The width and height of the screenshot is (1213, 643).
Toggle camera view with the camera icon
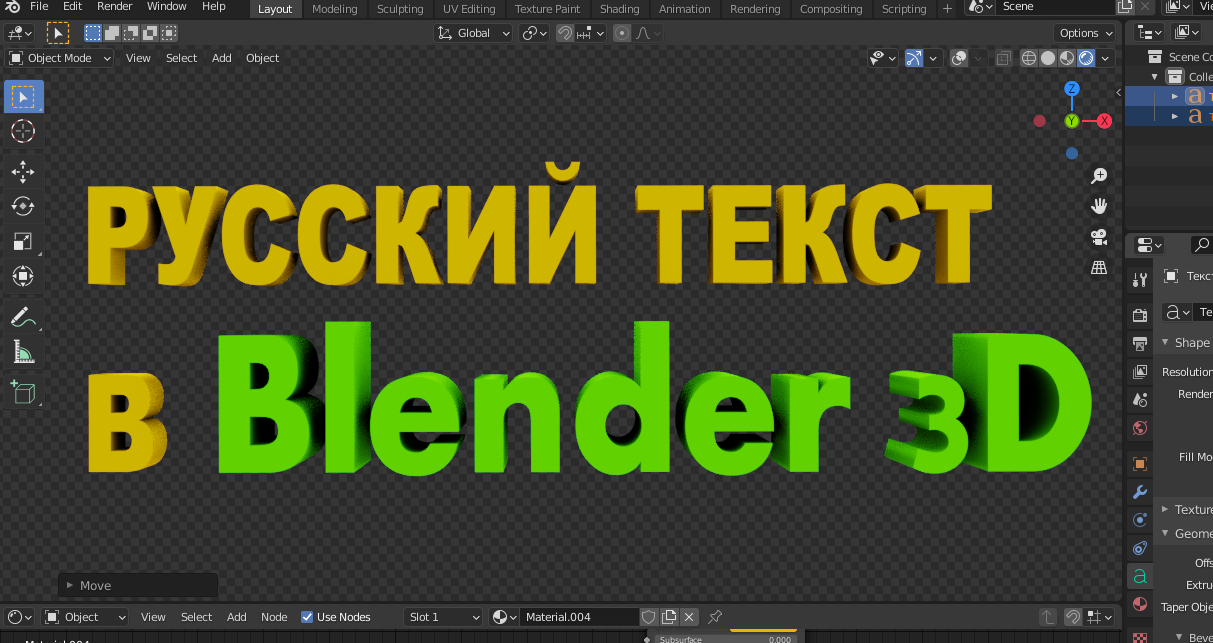coord(1099,237)
